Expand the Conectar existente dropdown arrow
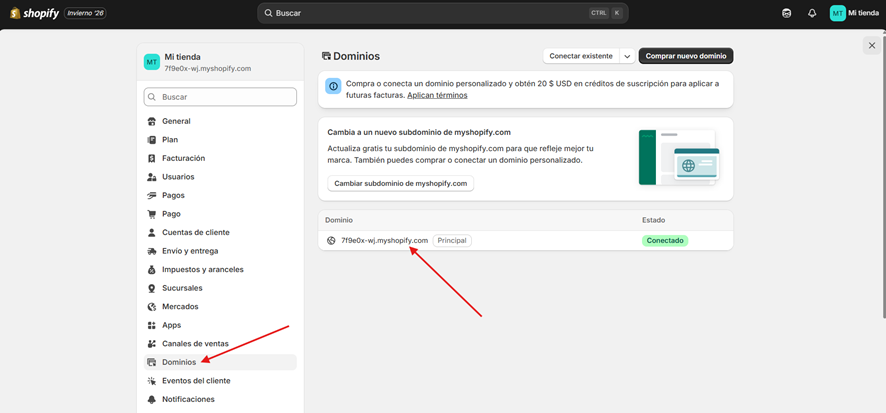Screen dimensions: 886x413 [627, 56]
